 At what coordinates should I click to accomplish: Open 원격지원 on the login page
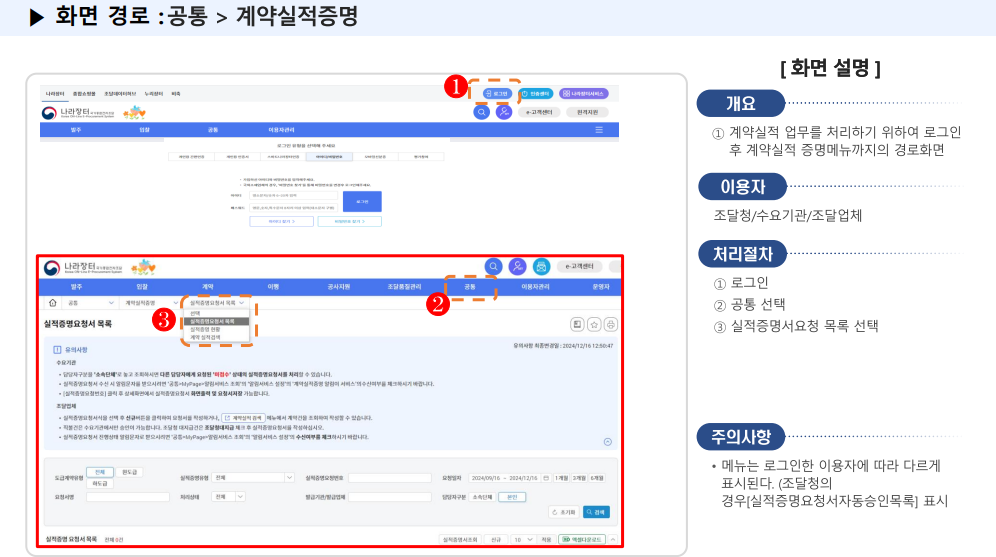coord(587,112)
